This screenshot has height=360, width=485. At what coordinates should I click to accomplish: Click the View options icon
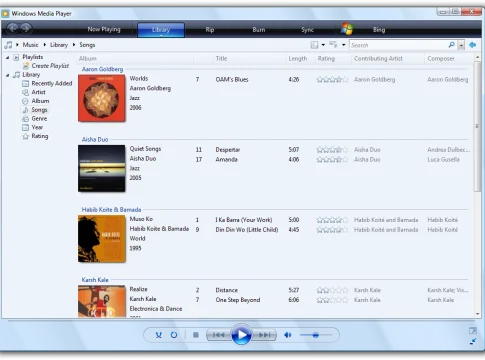(x=333, y=44)
